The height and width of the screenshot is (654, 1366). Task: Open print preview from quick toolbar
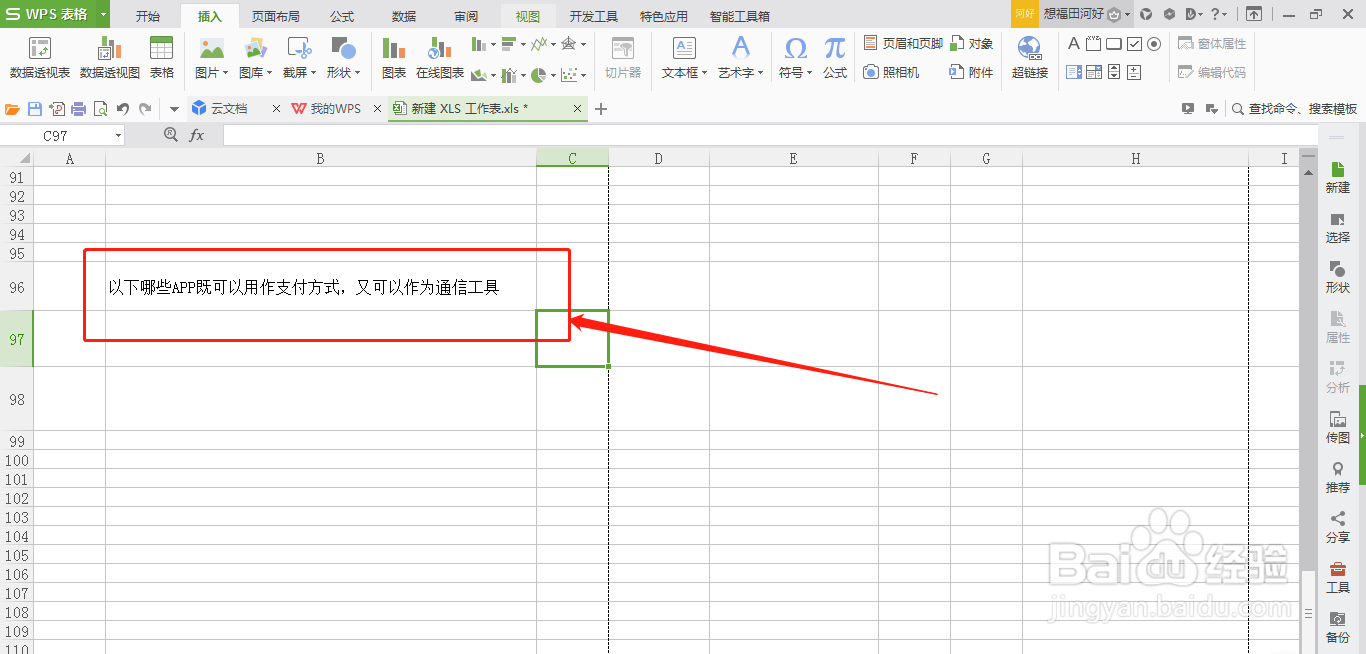tap(101, 109)
